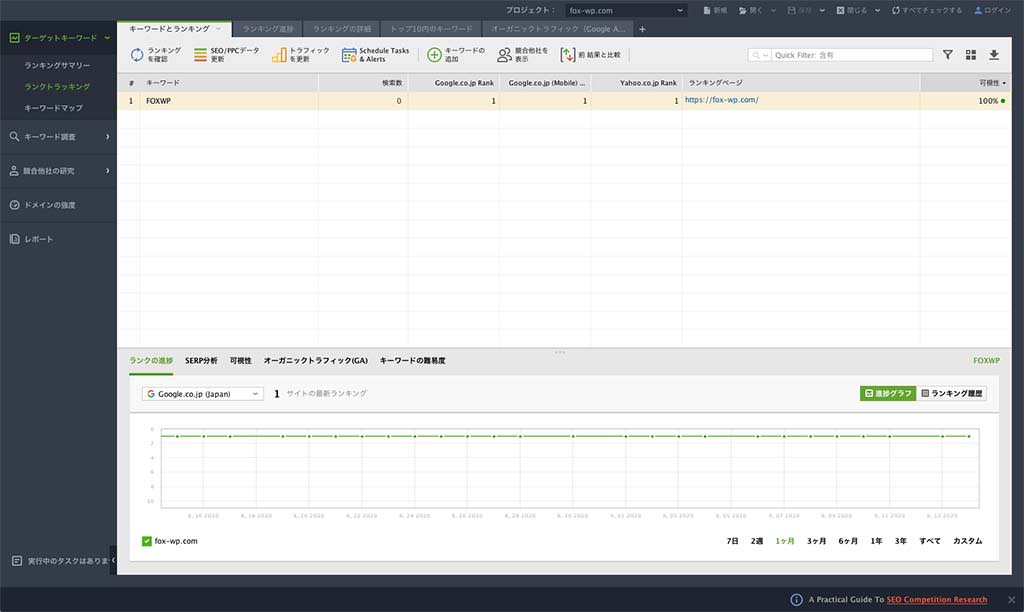Screen dimensions: 1024x612
Task: Expand the 開く dropdown arrow
Action: 773,10
